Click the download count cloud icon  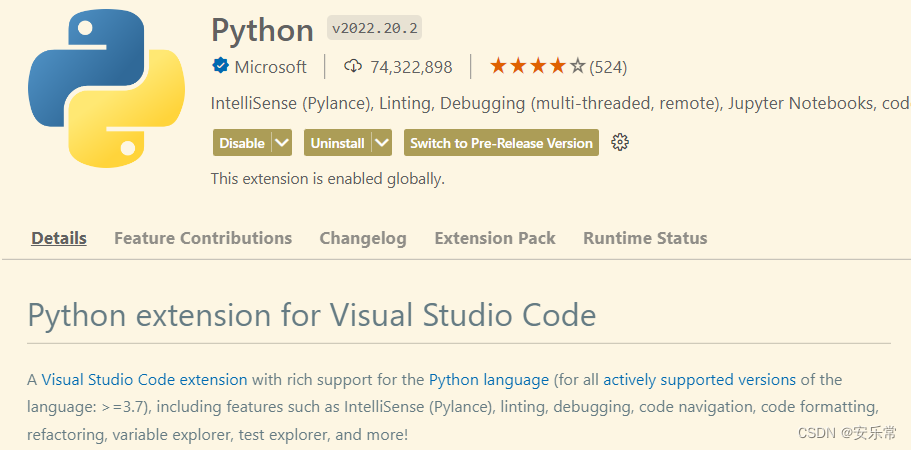click(x=352, y=67)
